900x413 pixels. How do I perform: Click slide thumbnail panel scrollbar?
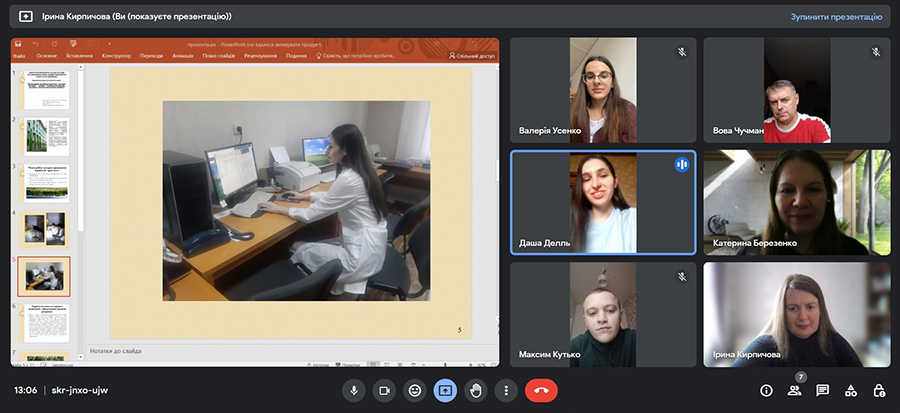(x=81, y=151)
